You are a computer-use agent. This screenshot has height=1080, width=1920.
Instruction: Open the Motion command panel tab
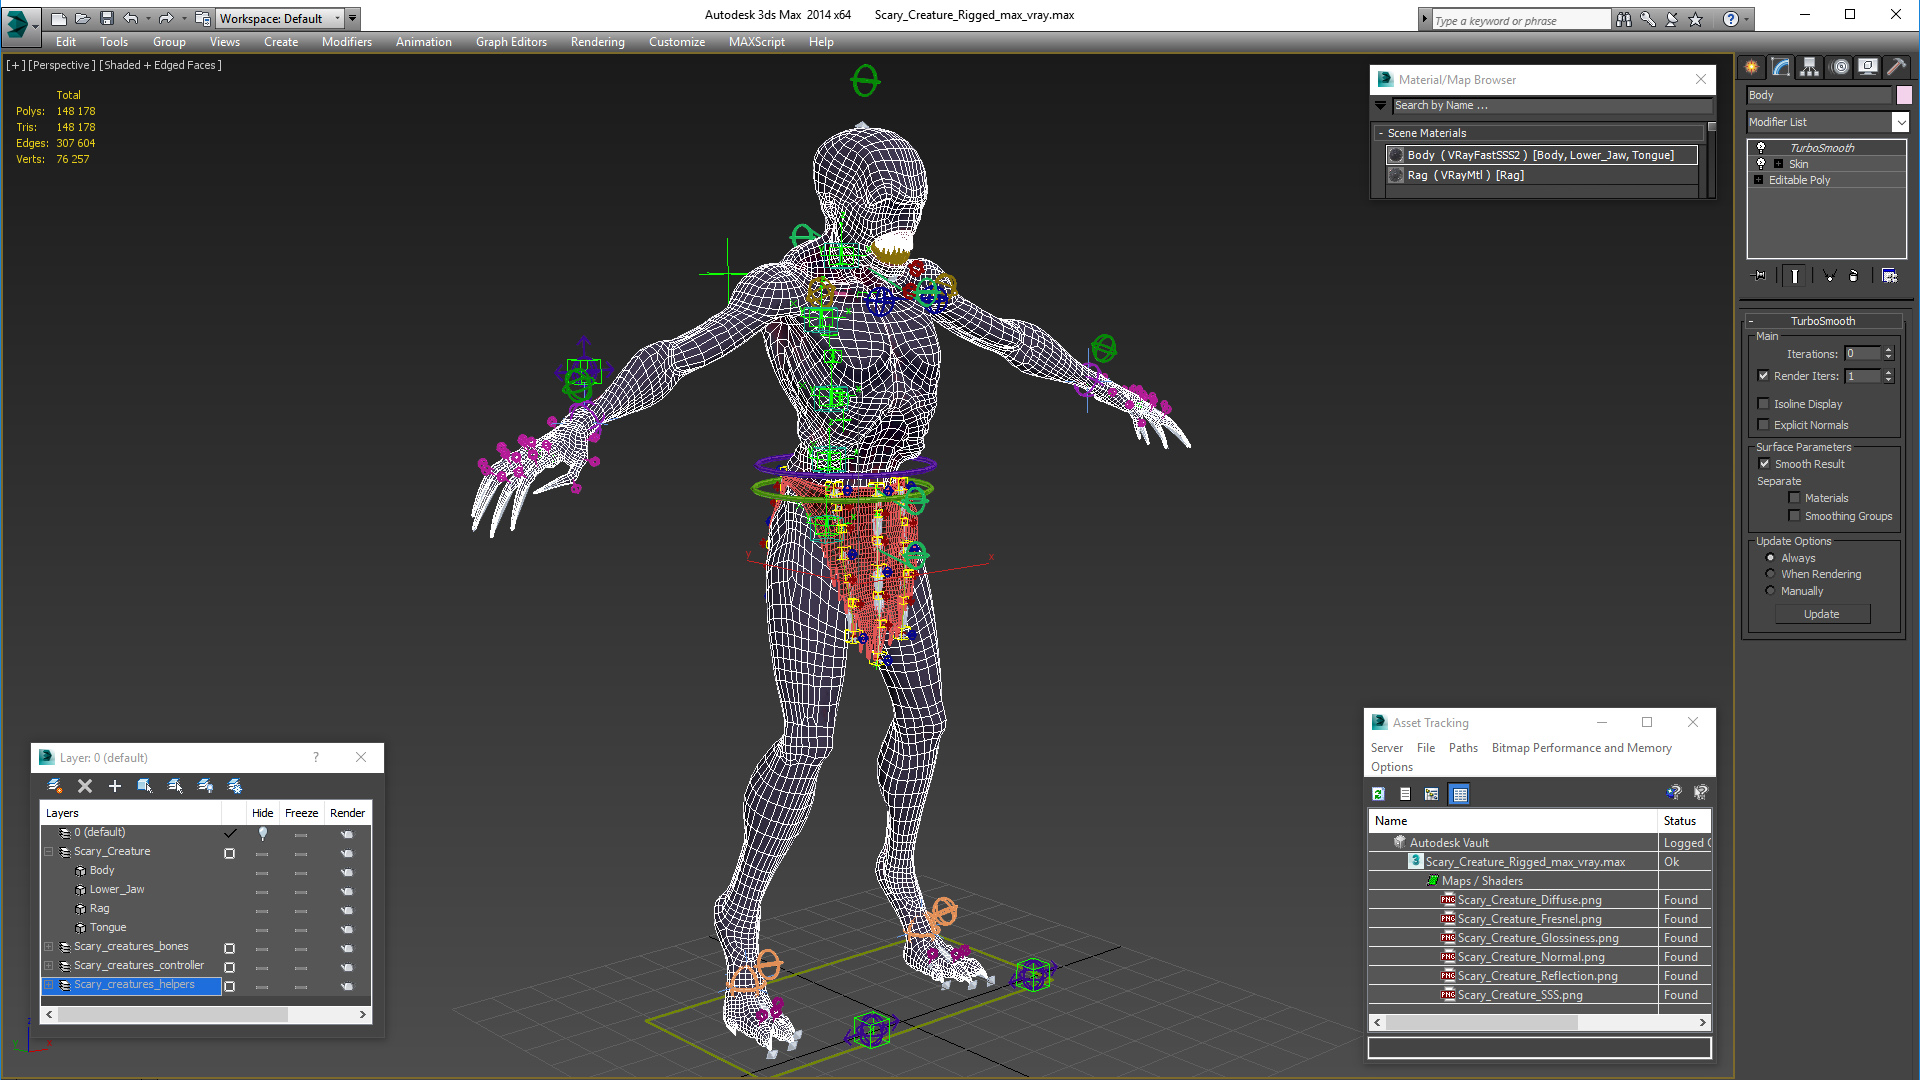pos(1840,67)
